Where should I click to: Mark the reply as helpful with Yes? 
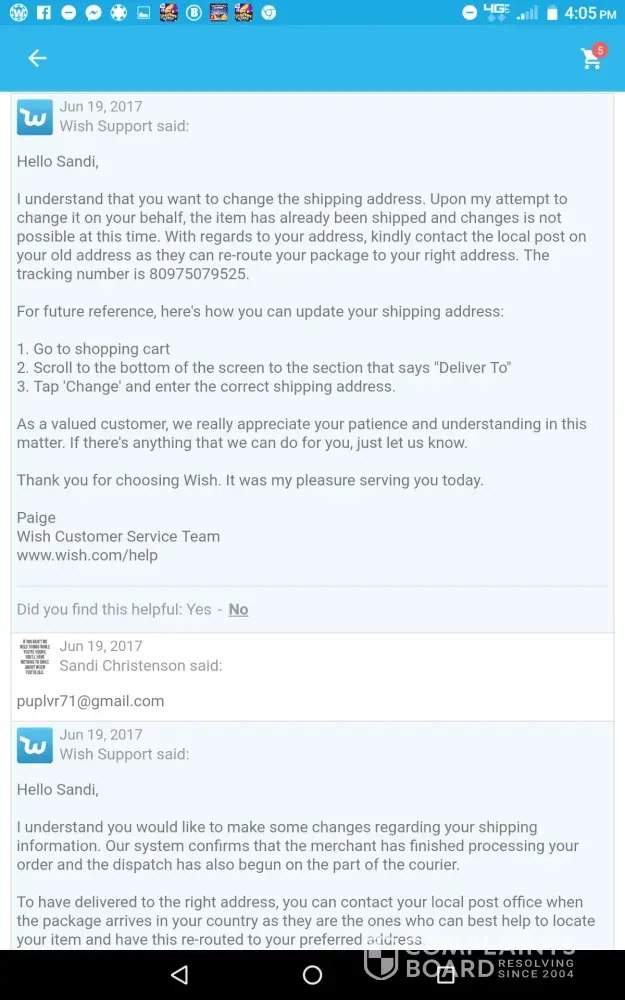pyautogui.click(x=199, y=609)
